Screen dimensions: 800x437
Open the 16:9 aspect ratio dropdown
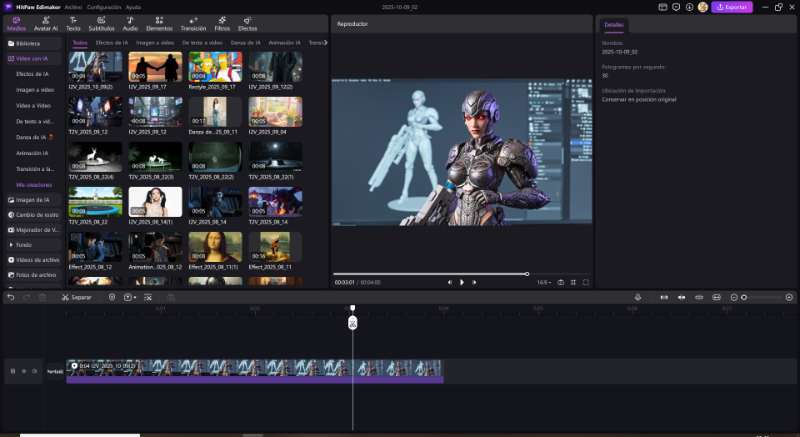pos(544,282)
